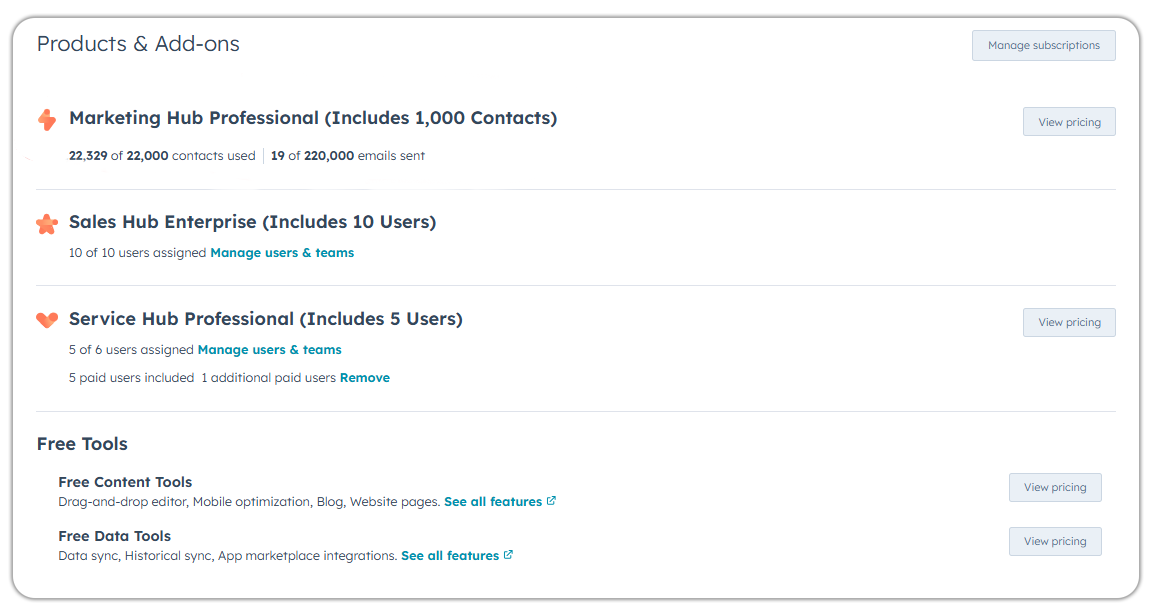Remove the additional paid Service Hub user
This screenshot has height=611, width=1156.
click(x=364, y=378)
